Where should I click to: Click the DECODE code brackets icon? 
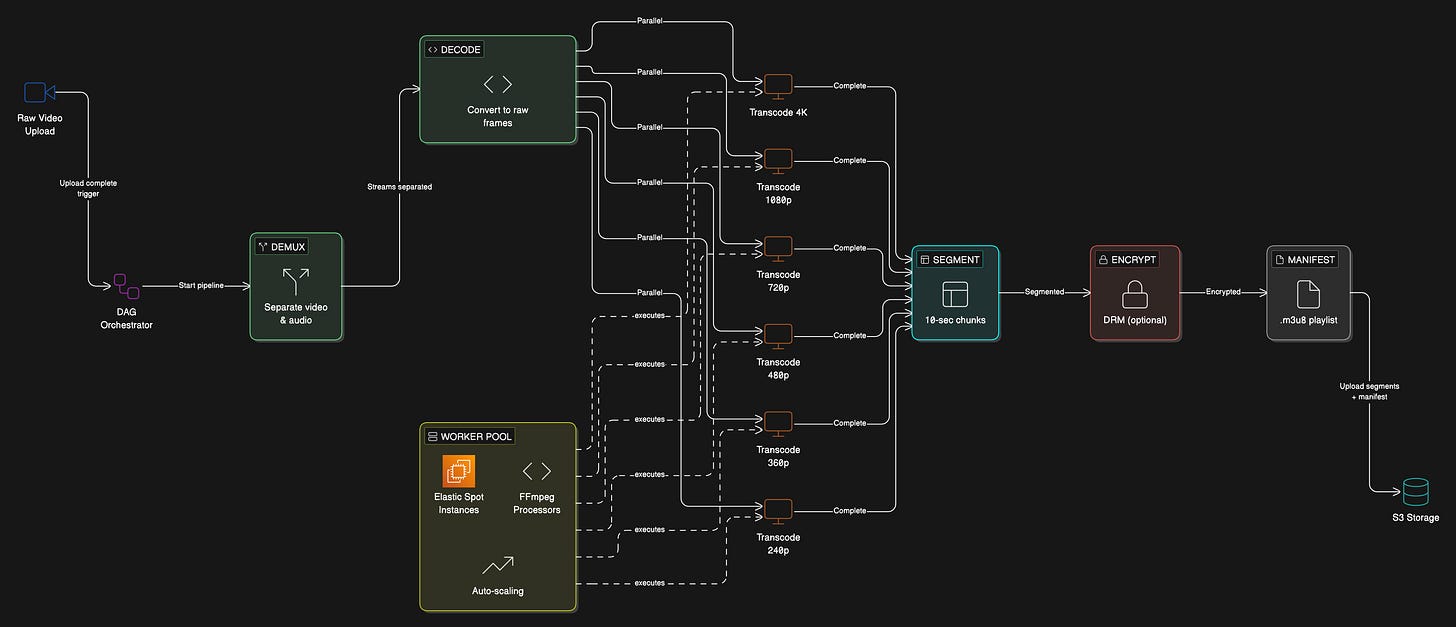pos(498,84)
